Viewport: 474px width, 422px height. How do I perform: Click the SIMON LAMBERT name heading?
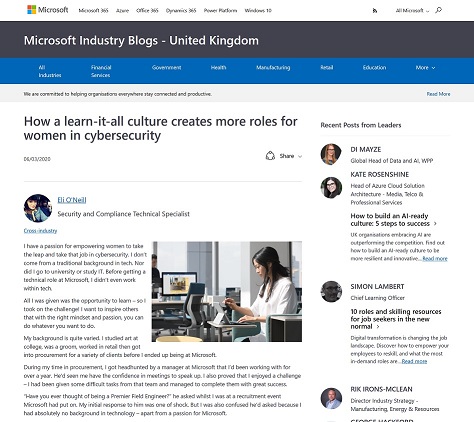click(377, 287)
